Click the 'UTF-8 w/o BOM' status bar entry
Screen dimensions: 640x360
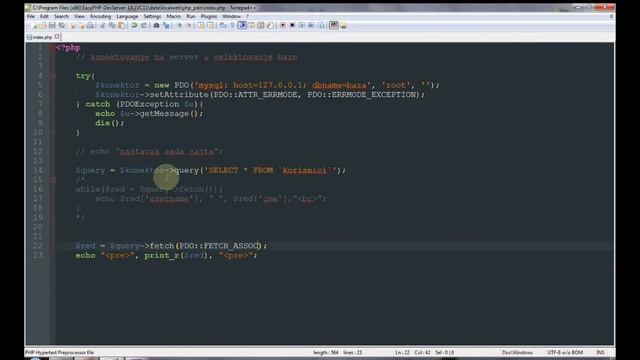(565, 352)
